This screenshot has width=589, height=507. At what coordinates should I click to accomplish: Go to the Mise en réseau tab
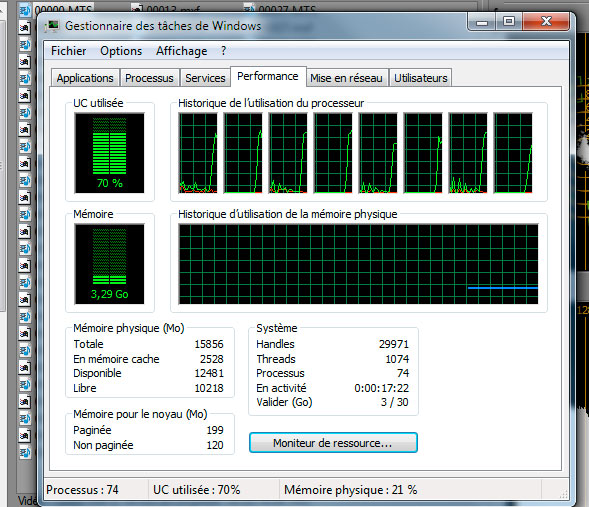(x=346, y=78)
